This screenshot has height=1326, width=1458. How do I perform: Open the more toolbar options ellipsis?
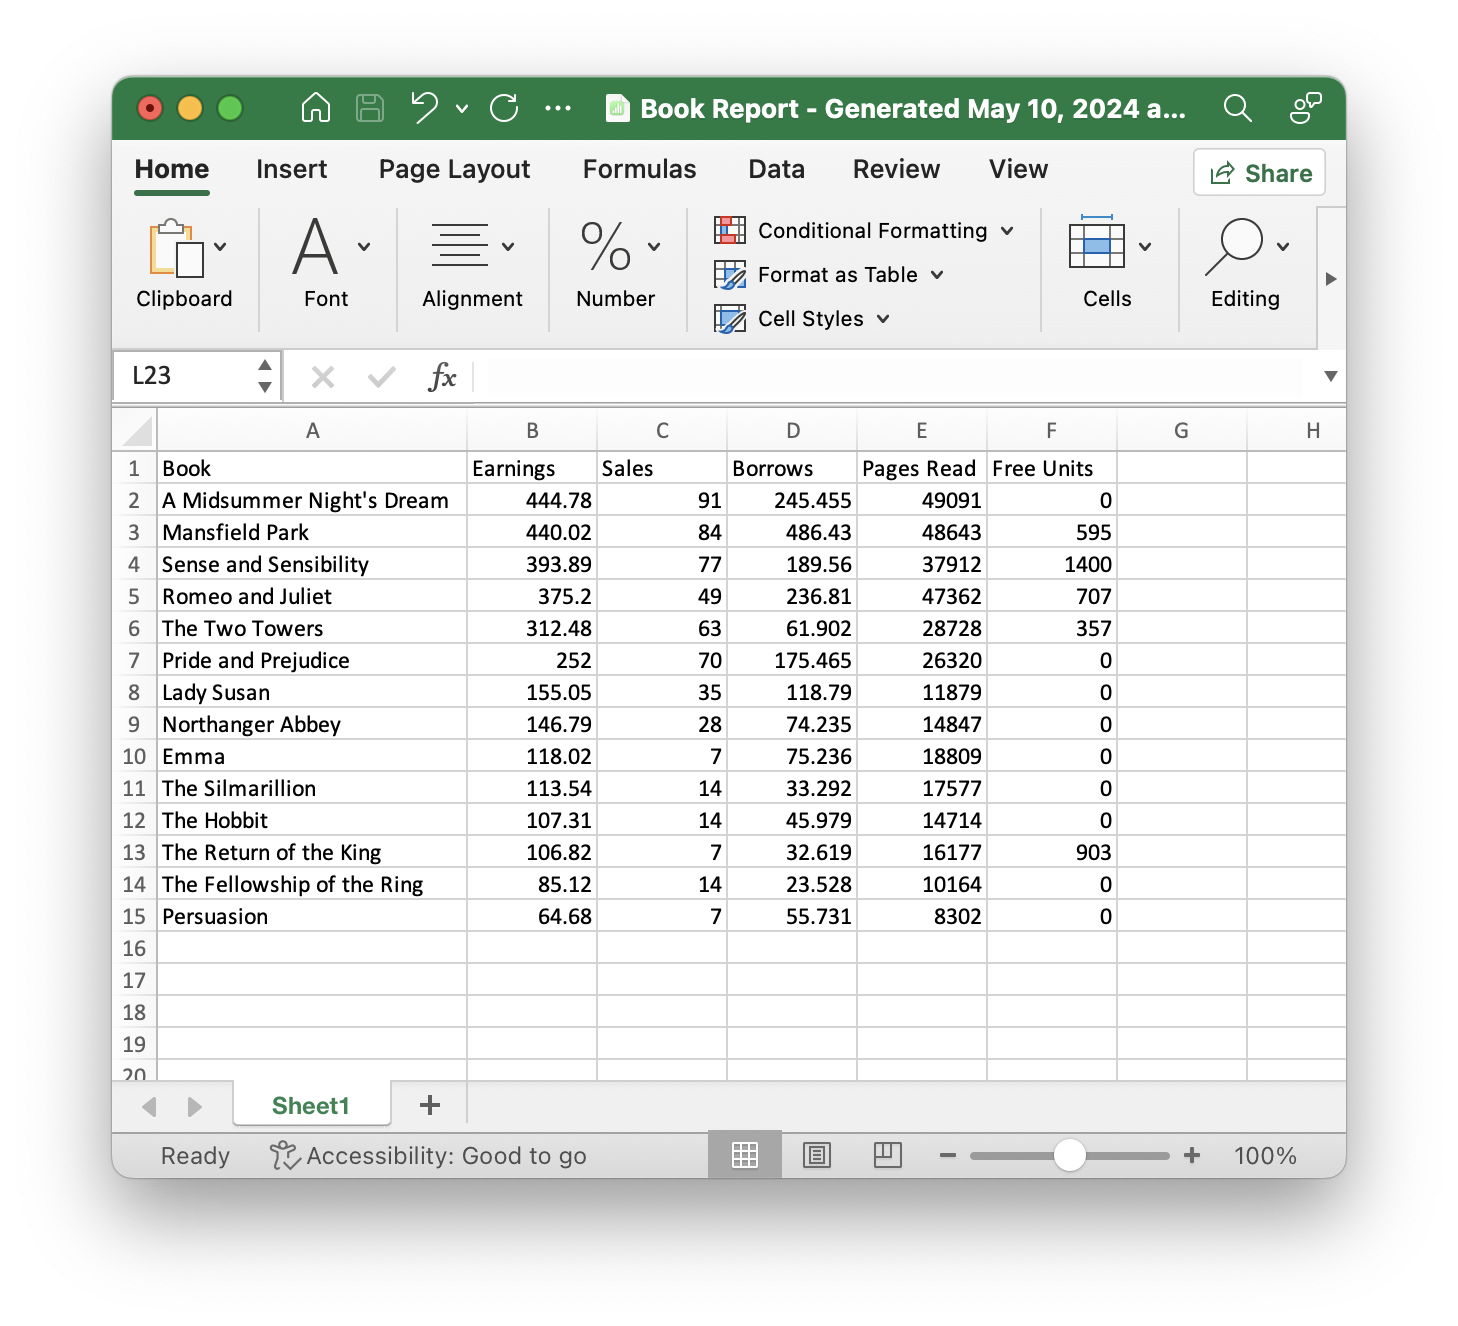[558, 108]
